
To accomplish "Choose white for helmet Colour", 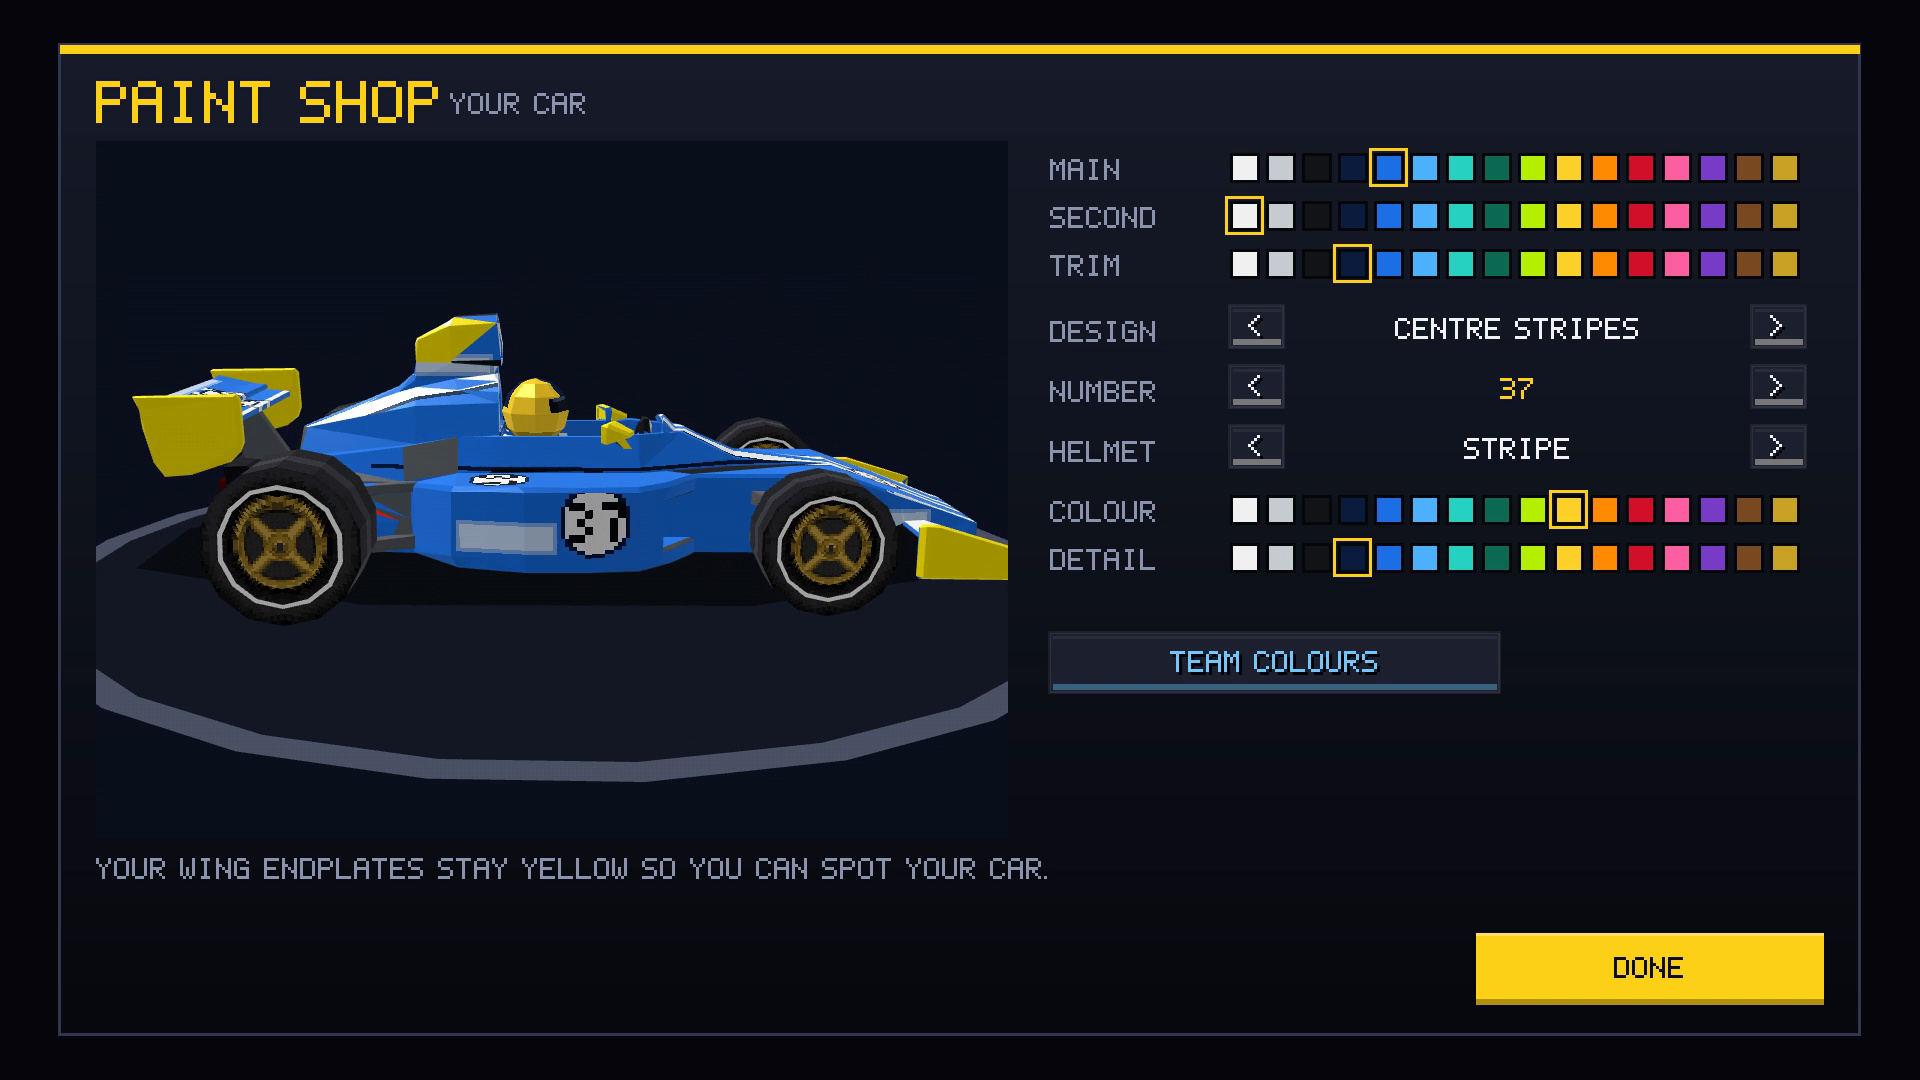I will point(1245,510).
